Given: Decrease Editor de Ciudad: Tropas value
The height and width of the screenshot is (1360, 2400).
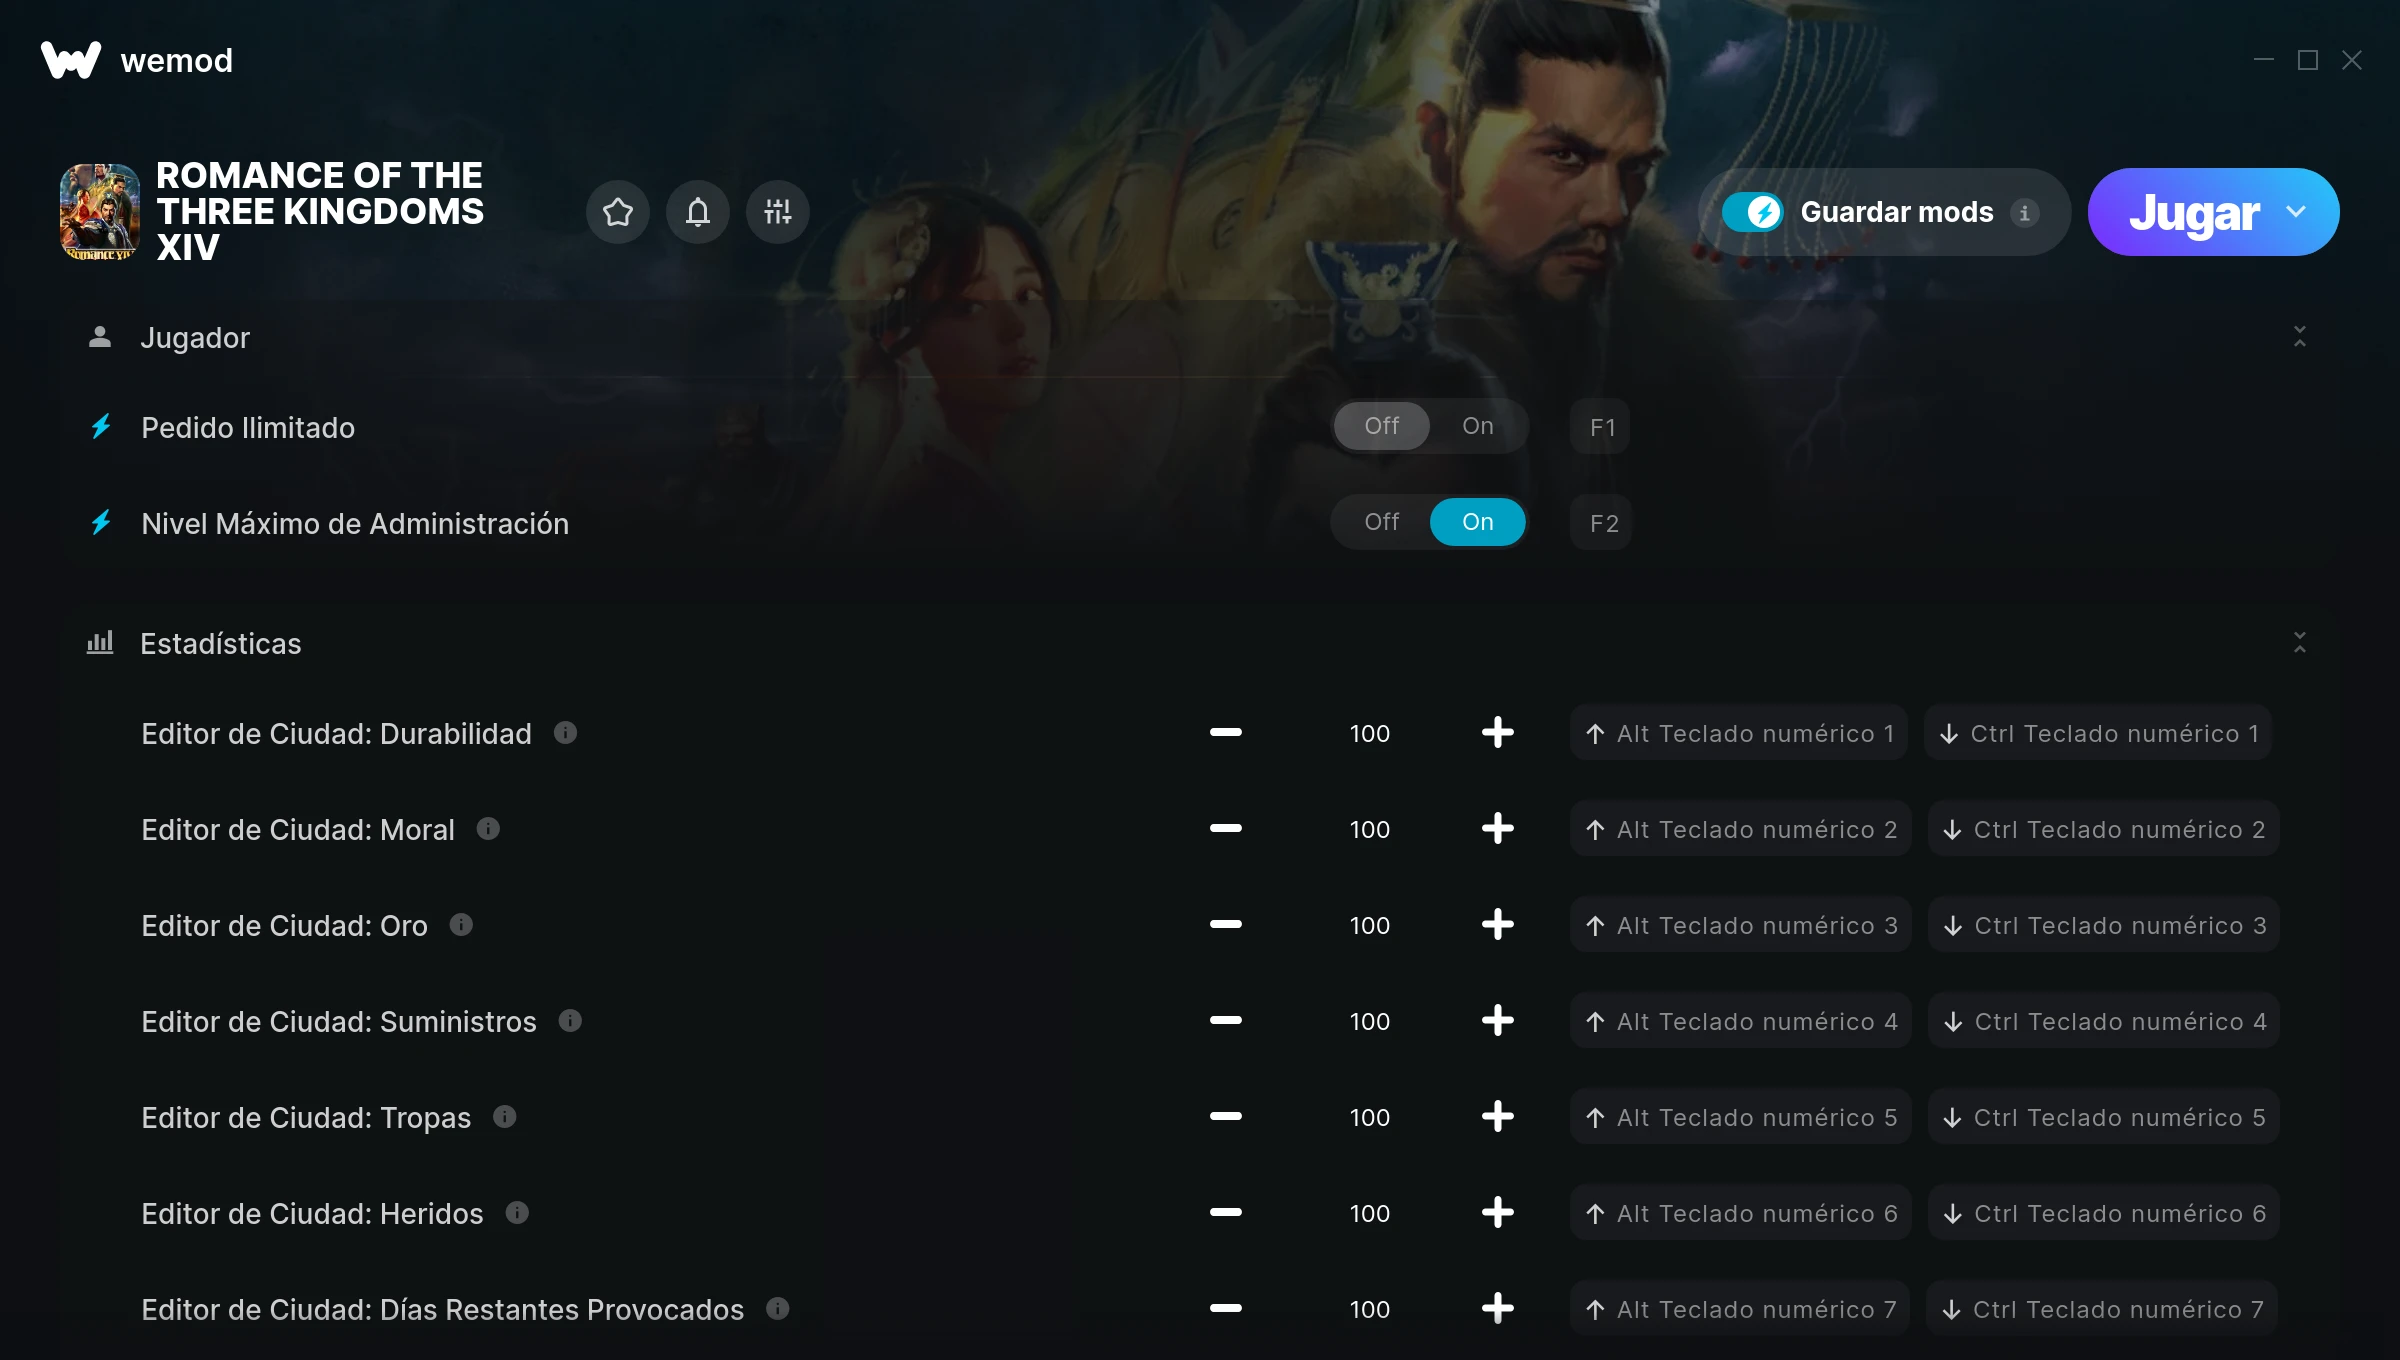Looking at the screenshot, I should pyautogui.click(x=1226, y=1117).
